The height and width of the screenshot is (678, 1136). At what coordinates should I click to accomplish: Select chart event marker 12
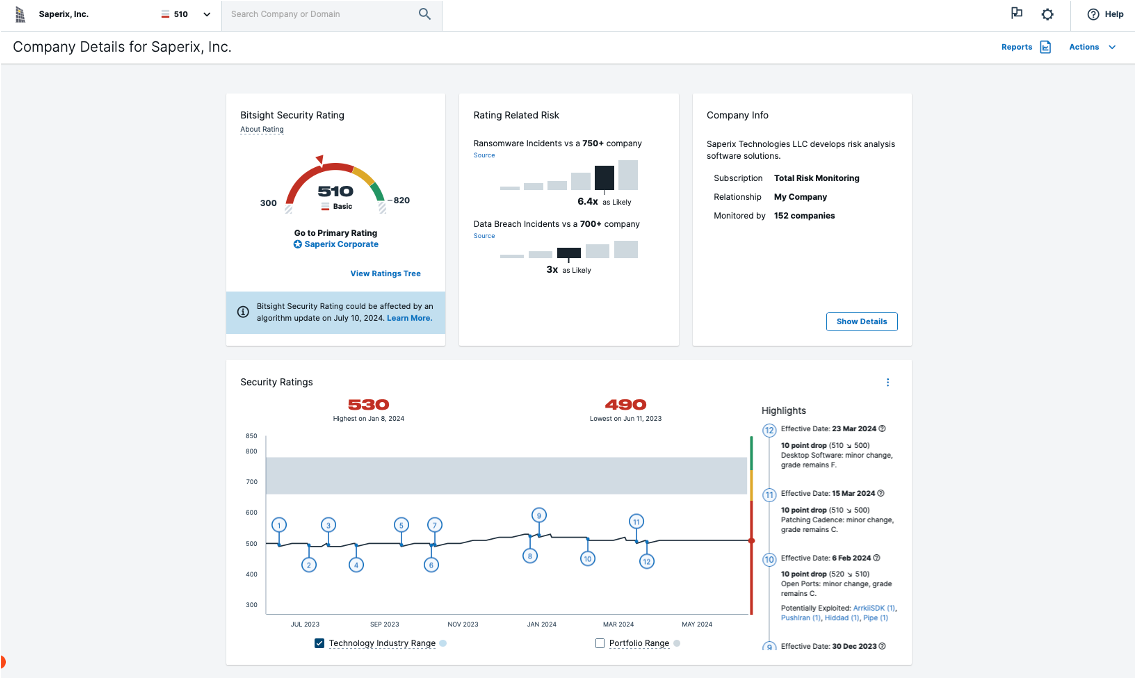coord(646,561)
